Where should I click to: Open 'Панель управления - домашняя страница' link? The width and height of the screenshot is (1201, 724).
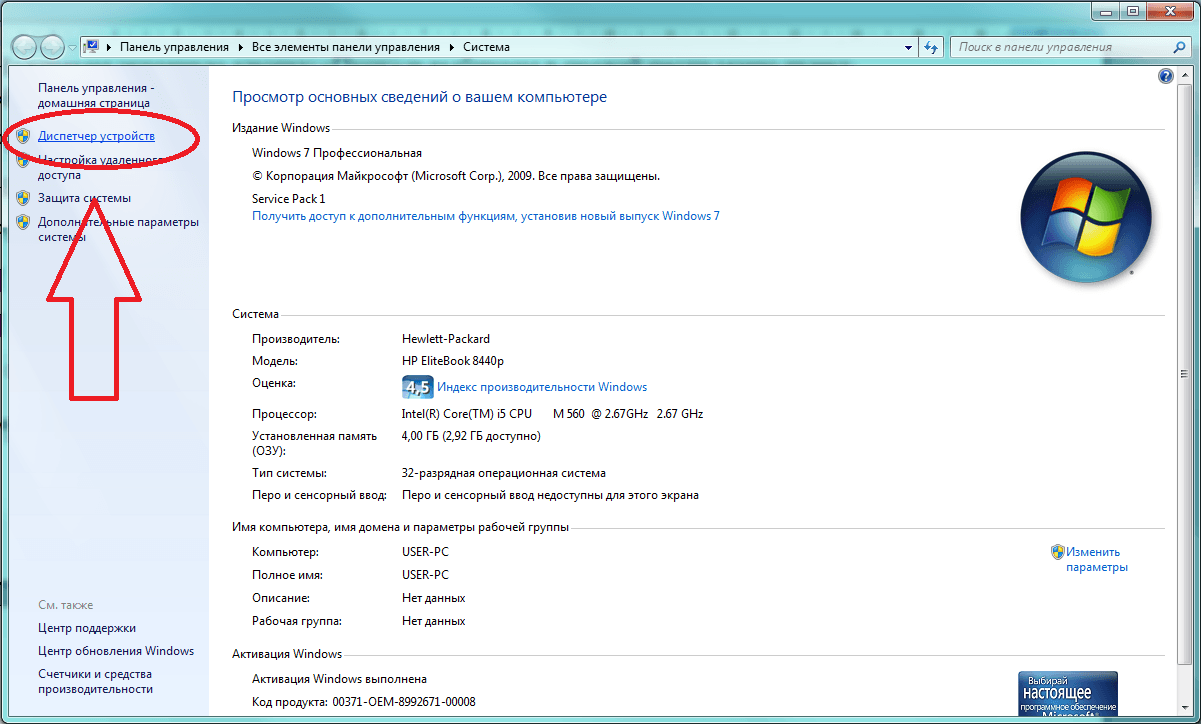pos(95,95)
